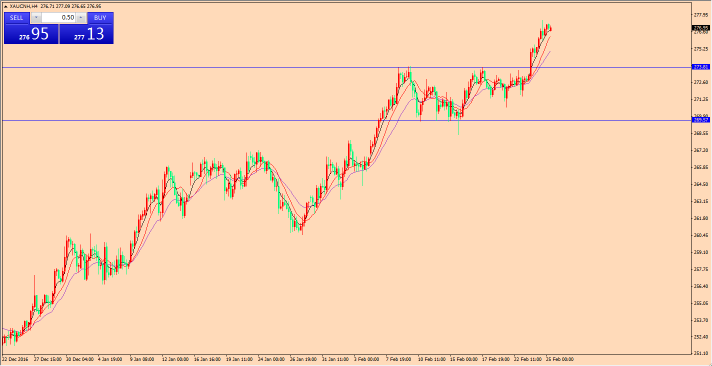
Task: Click the BUY button
Action: tap(100, 18)
